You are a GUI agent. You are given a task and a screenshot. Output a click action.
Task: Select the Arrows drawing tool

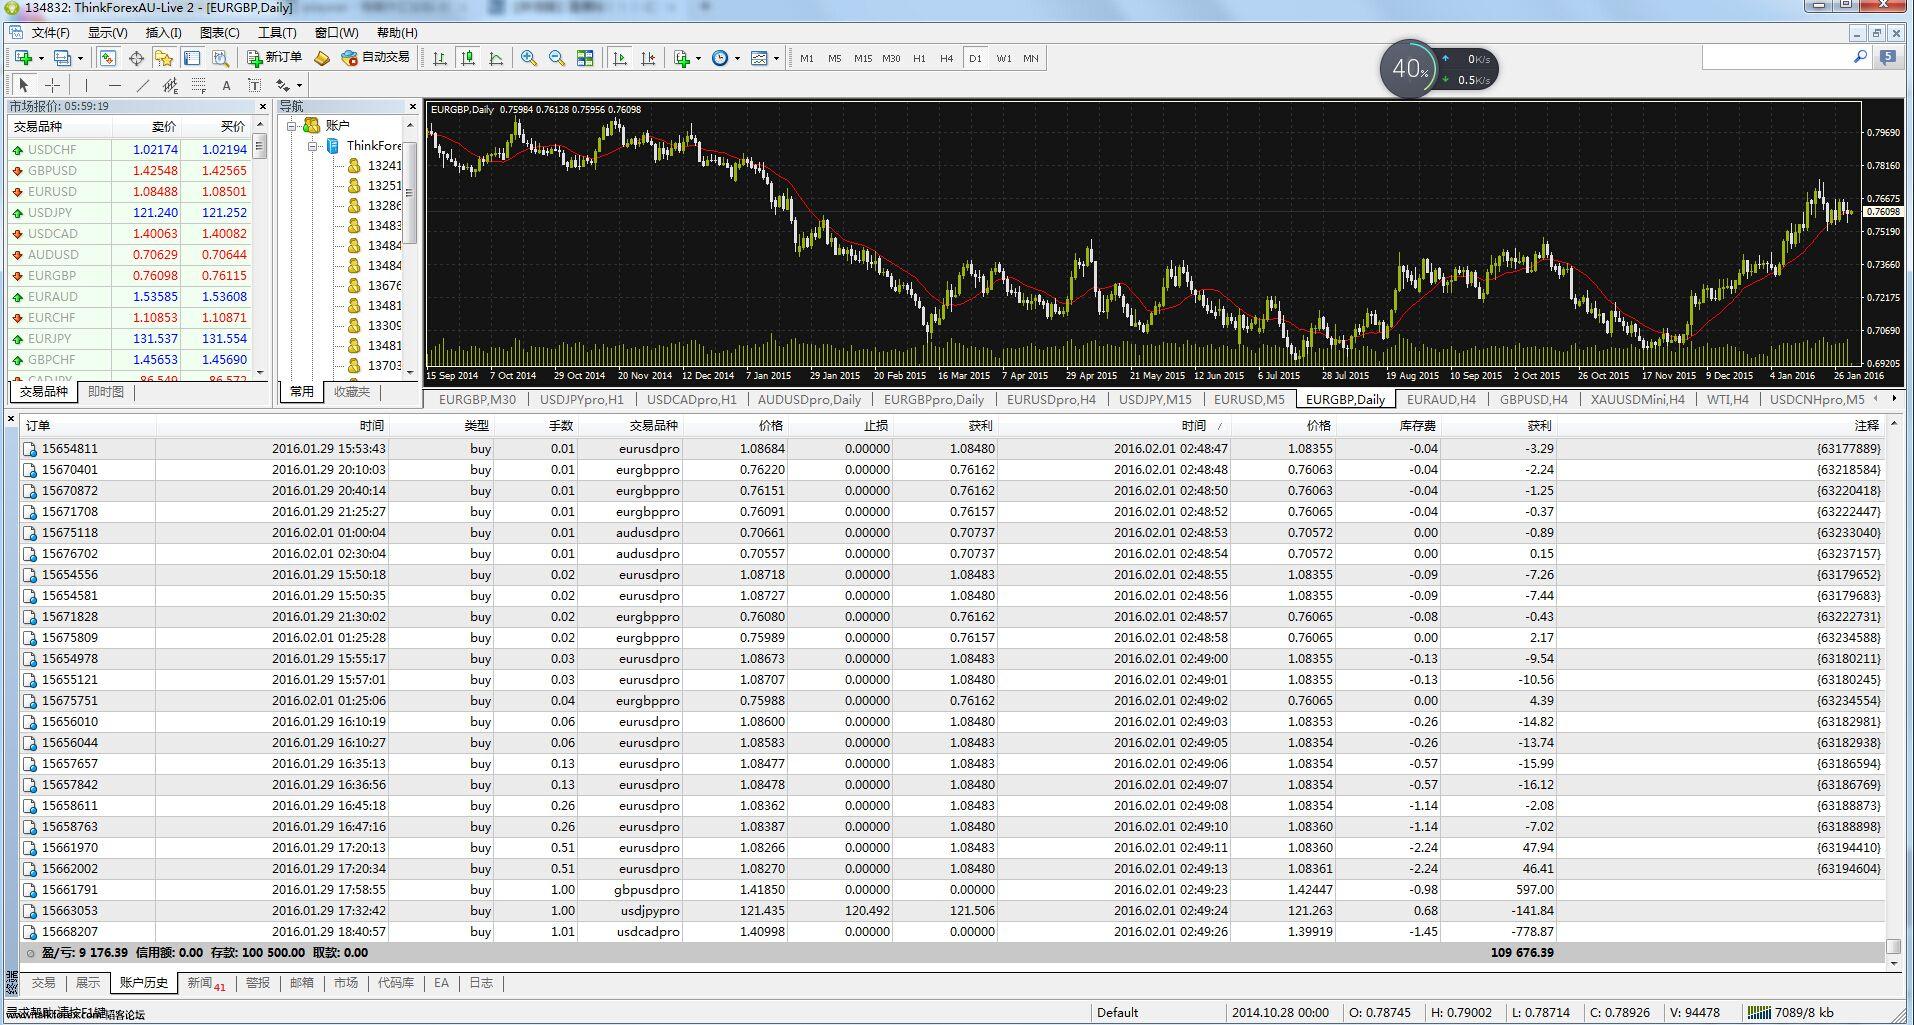(x=283, y=85)
